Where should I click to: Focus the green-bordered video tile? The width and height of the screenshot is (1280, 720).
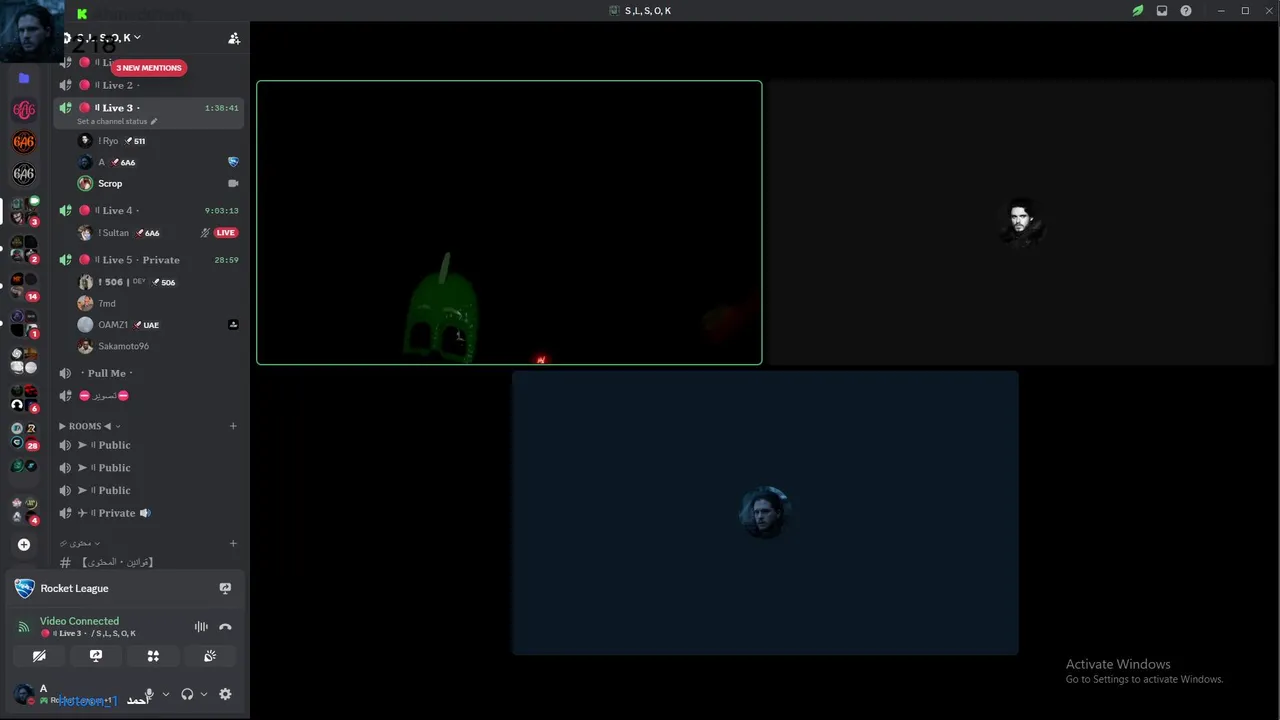click(x=509, y=223)
